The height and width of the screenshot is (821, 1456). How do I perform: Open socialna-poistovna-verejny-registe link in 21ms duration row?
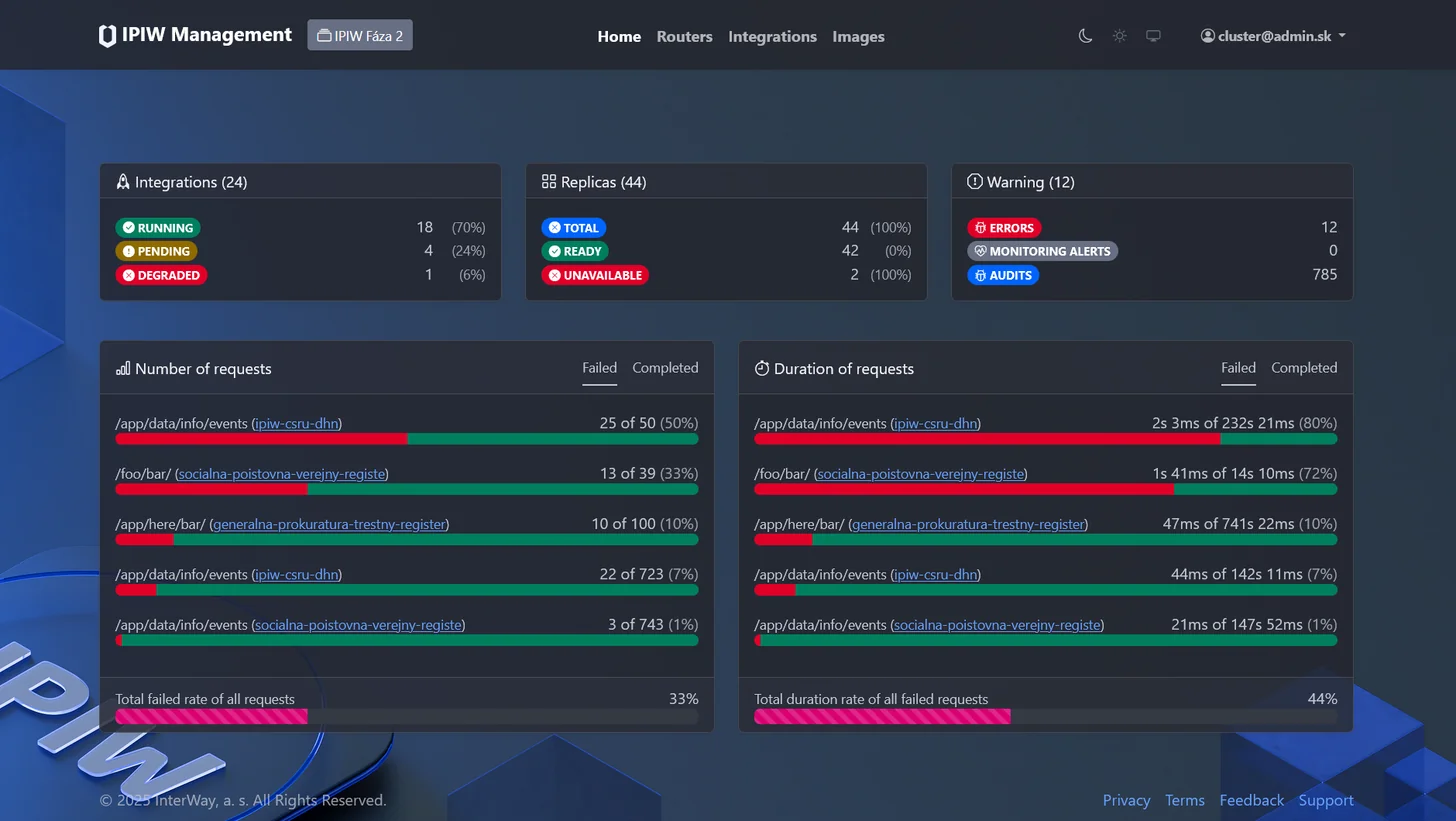(998, 625)
